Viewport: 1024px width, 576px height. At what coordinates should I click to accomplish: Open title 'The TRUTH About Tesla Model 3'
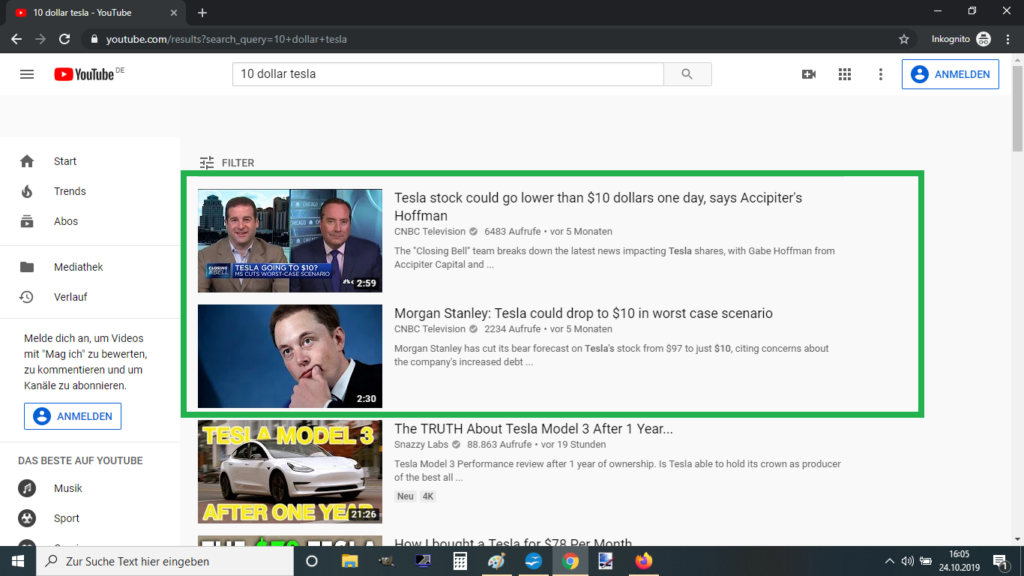[533, 429]
